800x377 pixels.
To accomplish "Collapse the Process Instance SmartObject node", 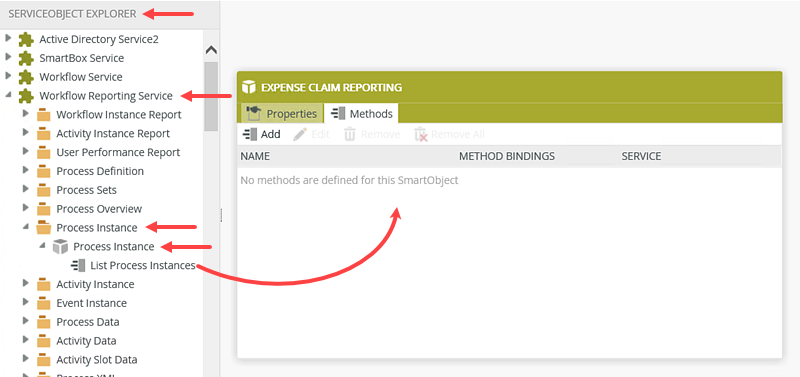I will pyautogui.click(x=42, y=246).
